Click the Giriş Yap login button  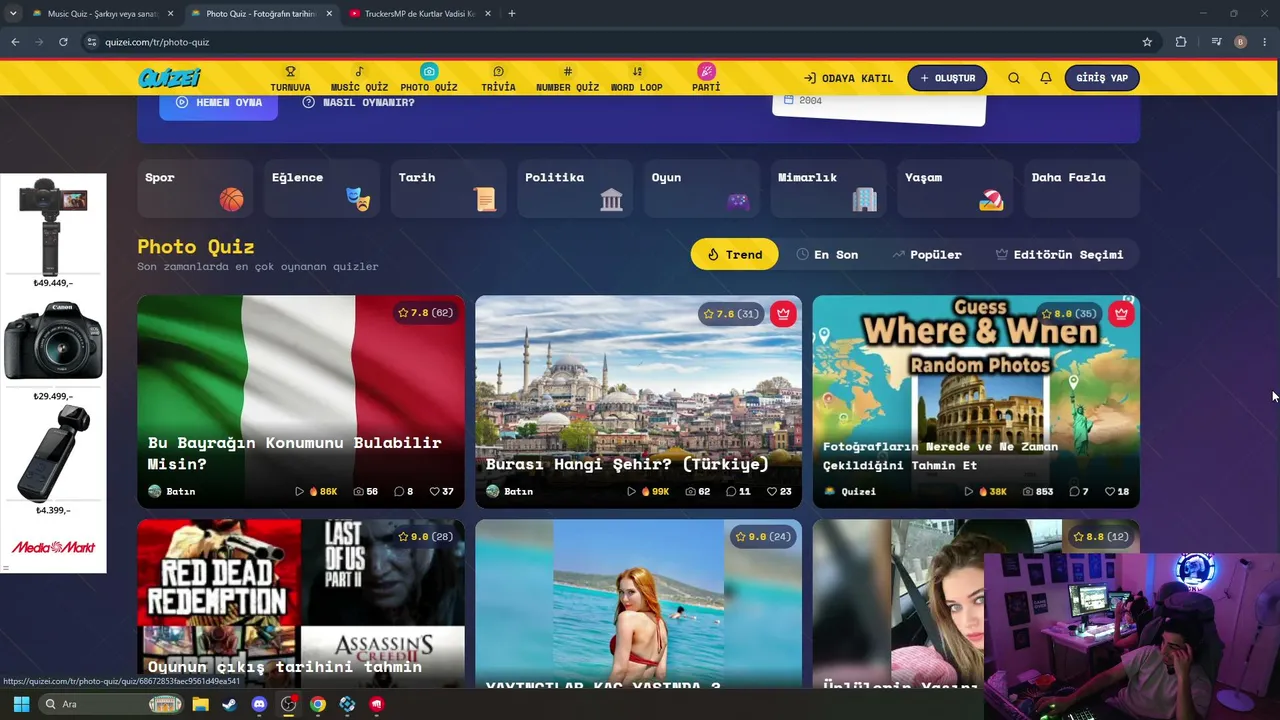pos(1102,78)
